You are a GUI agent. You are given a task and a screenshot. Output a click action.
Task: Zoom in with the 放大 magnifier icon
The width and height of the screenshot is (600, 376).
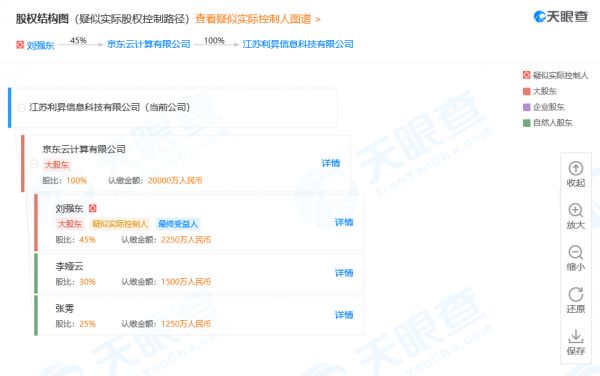click(x=576, y=210)
